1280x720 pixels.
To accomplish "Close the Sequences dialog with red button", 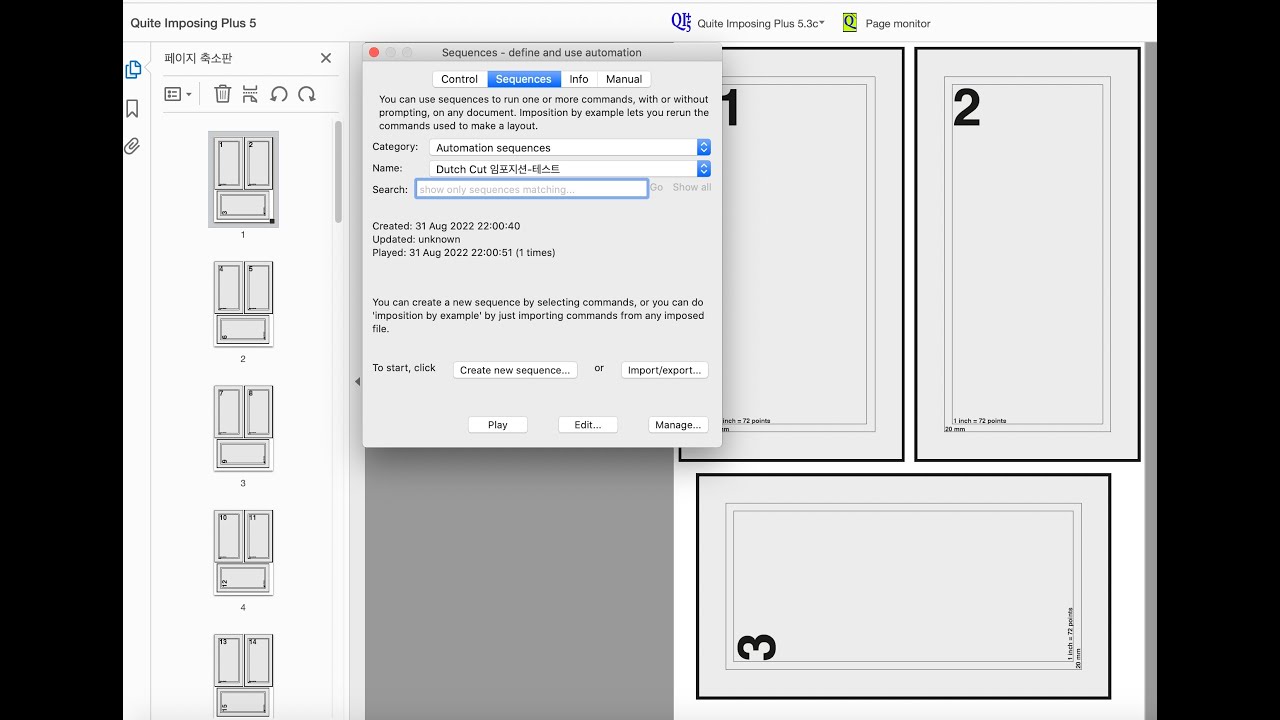I will (374, 52).
